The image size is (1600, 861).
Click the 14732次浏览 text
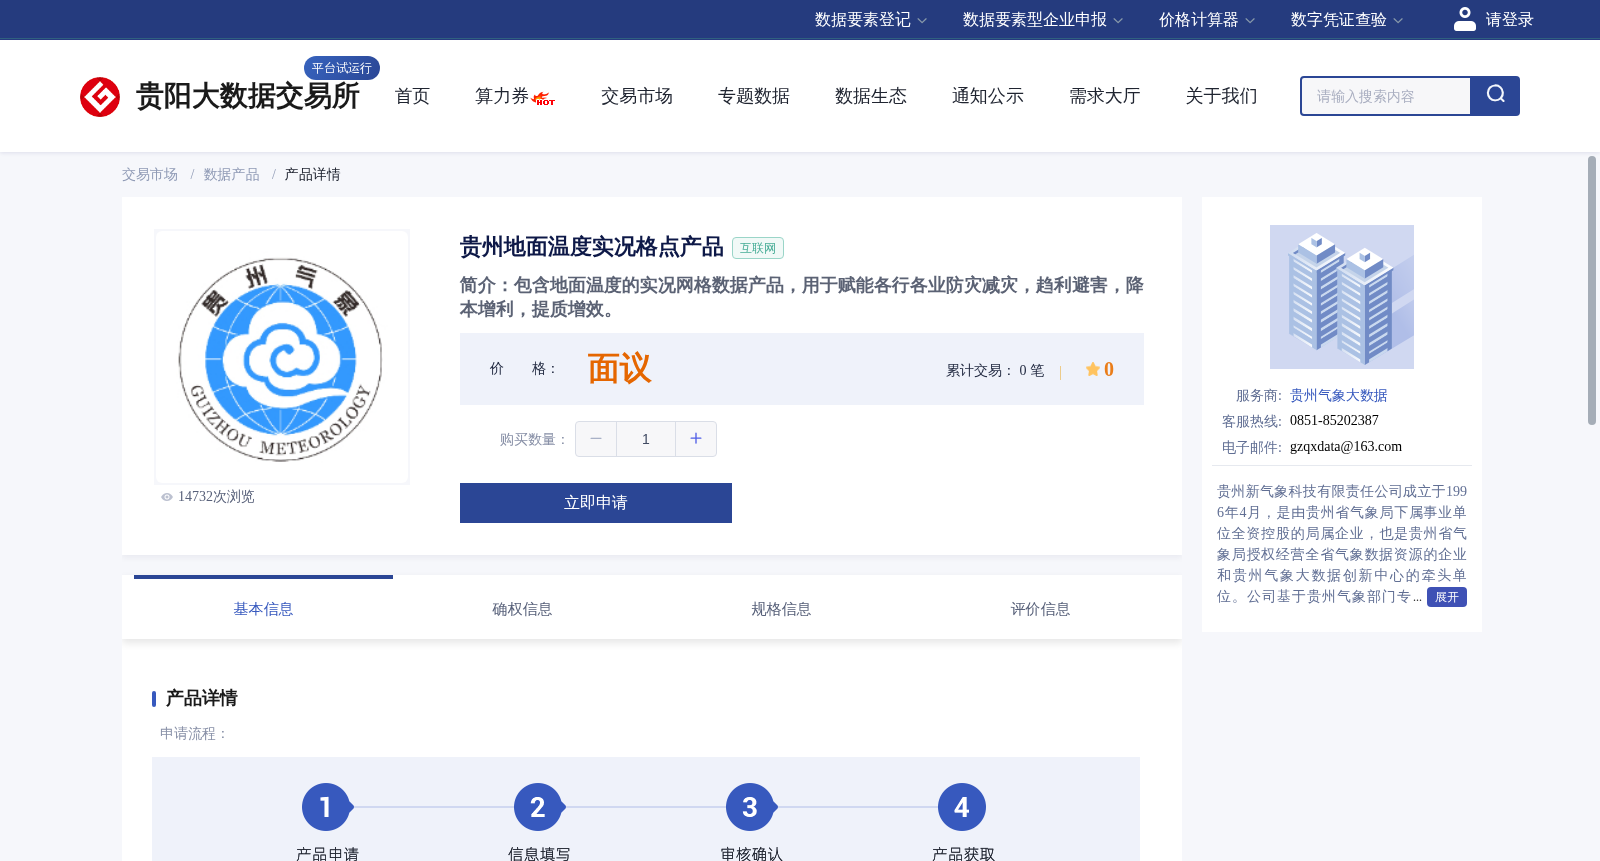click(216, 497)
